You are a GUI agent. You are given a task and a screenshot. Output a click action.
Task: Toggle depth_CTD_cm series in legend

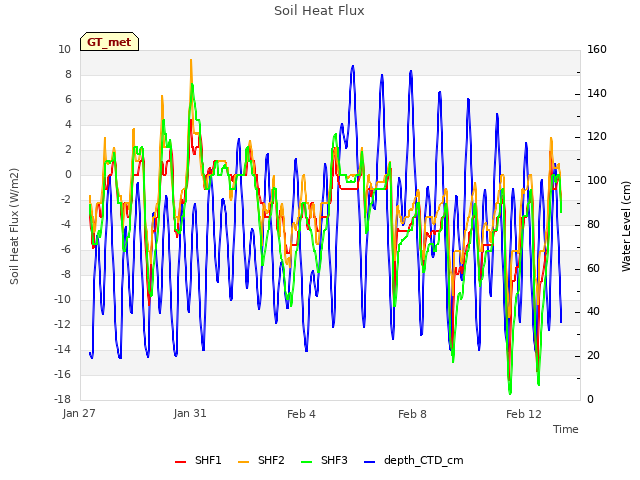[413, 460]
